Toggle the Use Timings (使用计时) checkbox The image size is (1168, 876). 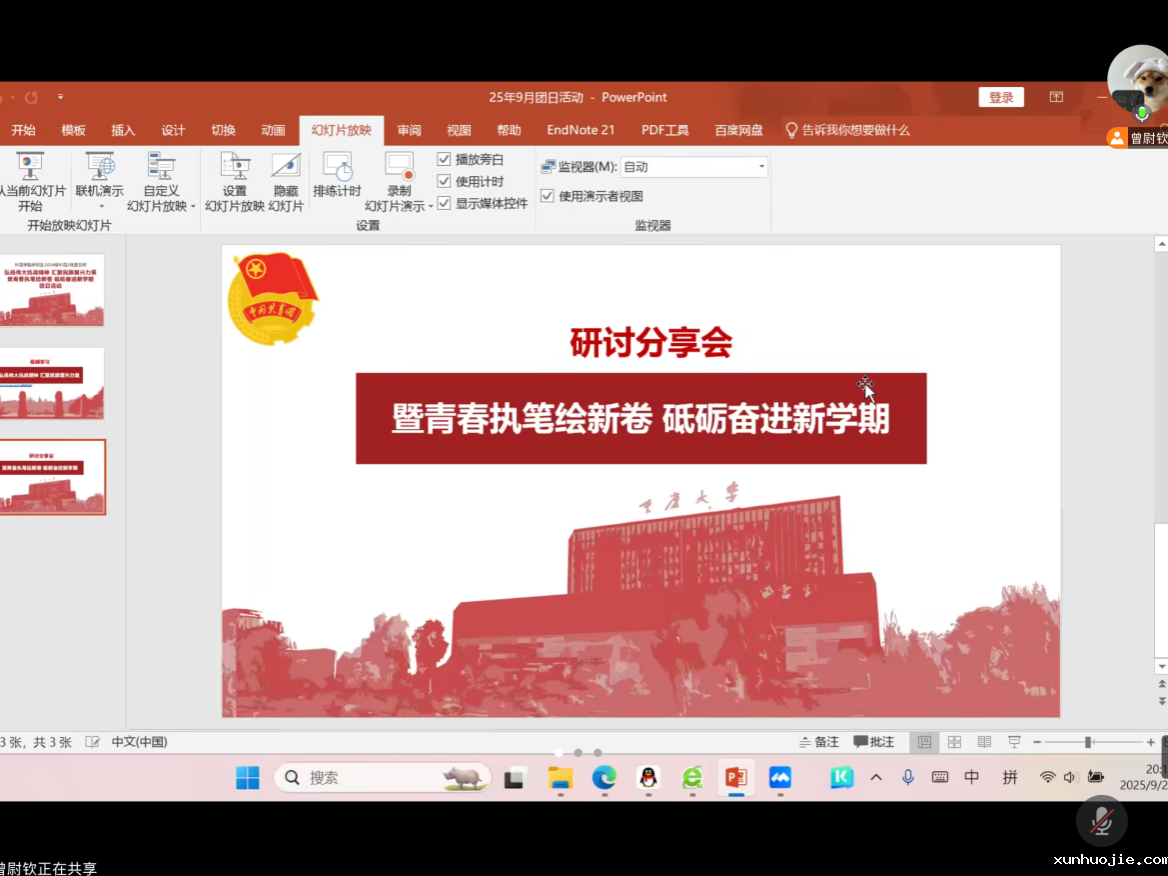[444, 181]
